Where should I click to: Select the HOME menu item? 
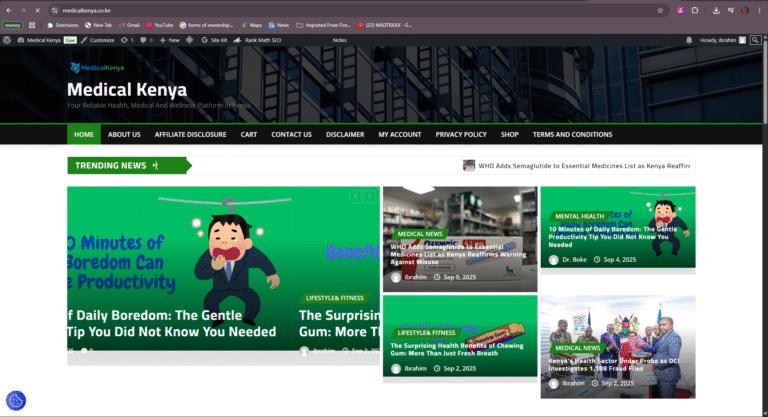(84, 134)
